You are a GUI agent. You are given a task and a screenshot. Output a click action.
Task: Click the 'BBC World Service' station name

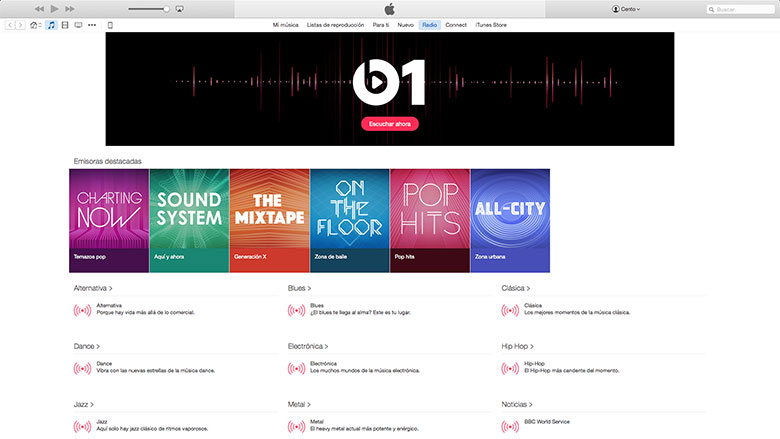click(x=547, y=422)
